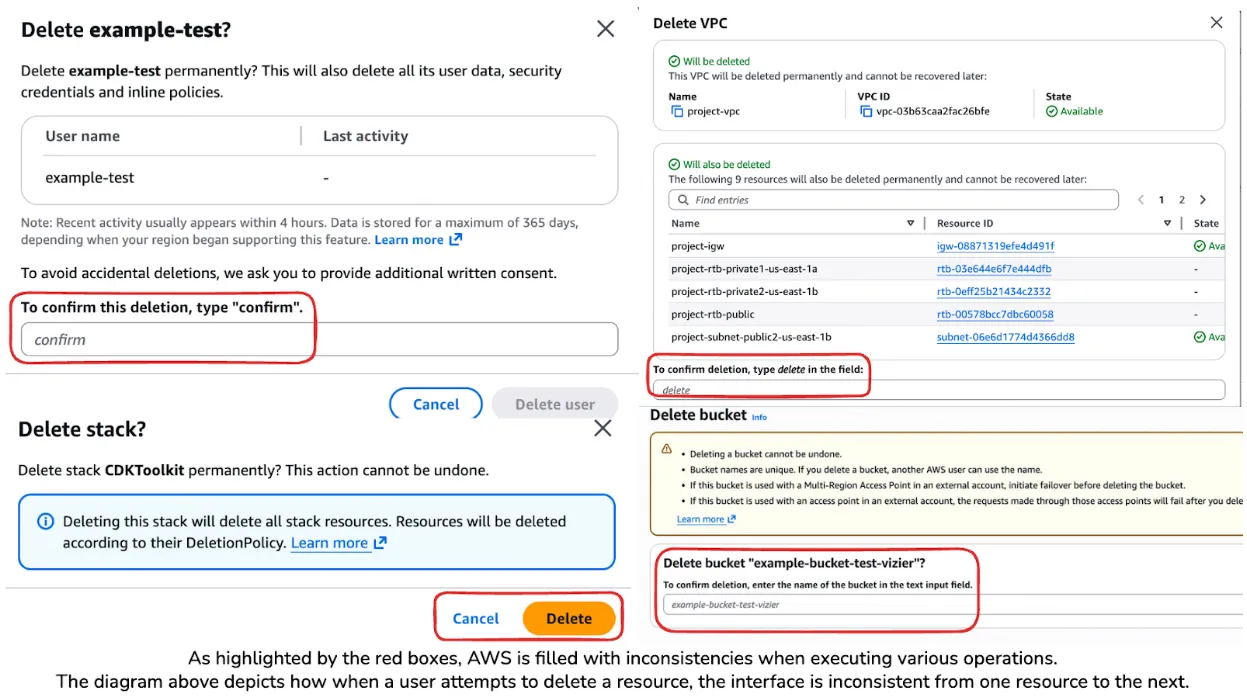1247x696 pixels.
Task: Switch to page 2 of resources list
Action: pyautogui.click(x=1182, y=200)
